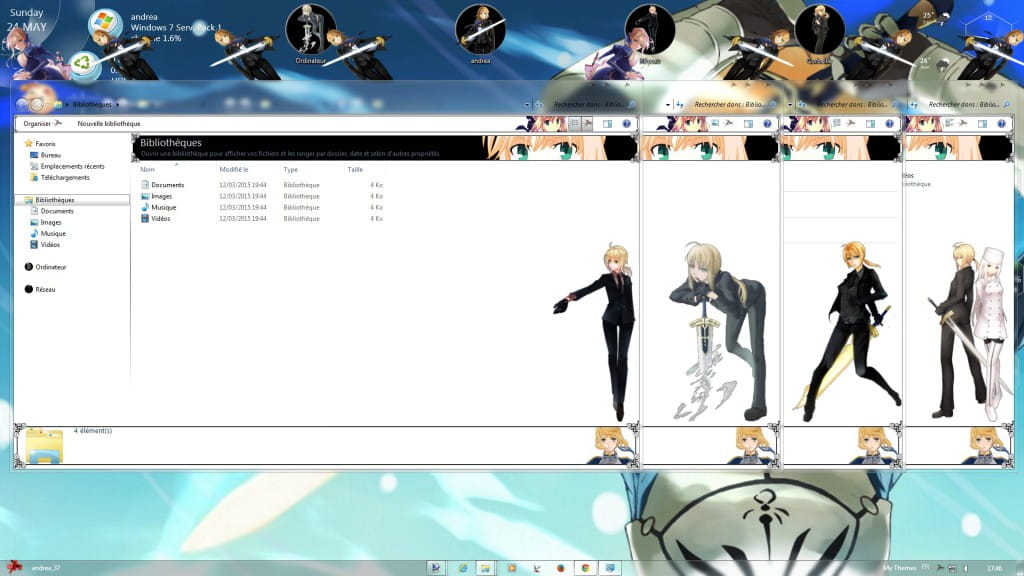This screenshot has height=576, width=1024.
Task: Click the Help icon on the Explorer toolbar
Action: 625,123
